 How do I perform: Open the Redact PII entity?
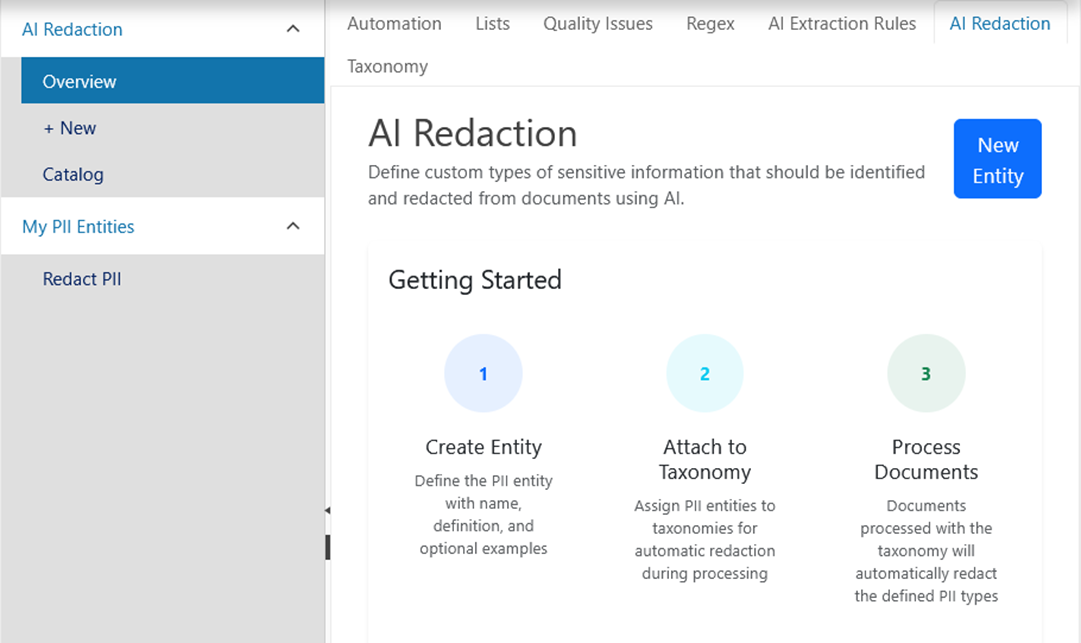click(x=82, y=279)
